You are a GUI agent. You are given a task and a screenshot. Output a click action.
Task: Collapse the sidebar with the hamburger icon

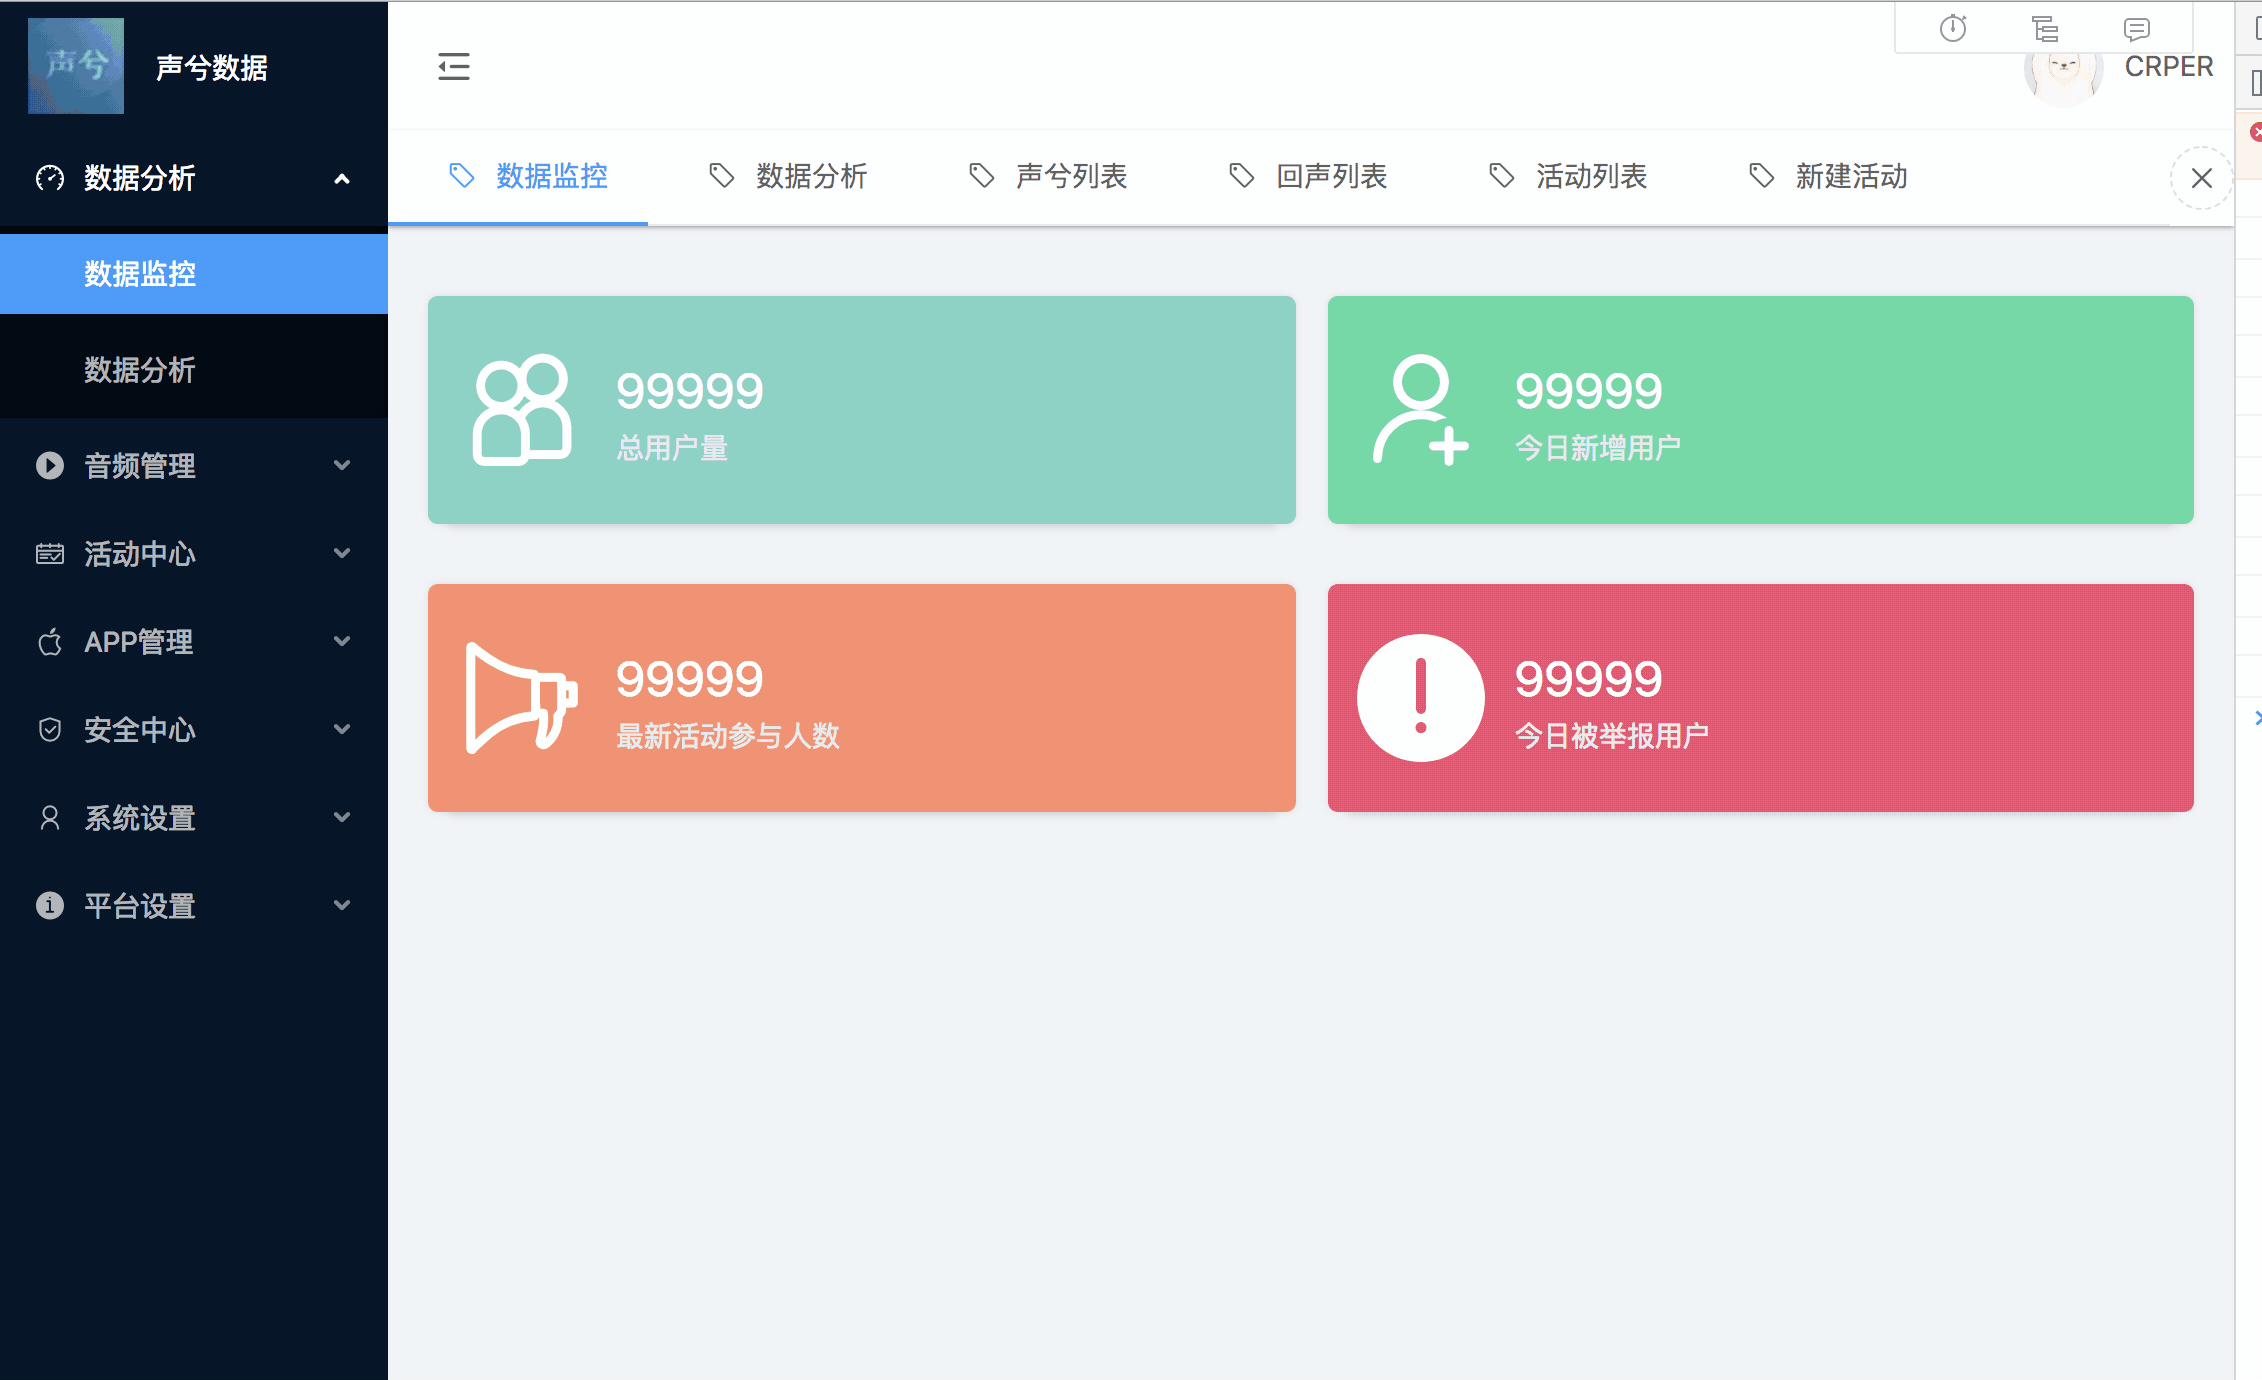[x=454, y=66]
